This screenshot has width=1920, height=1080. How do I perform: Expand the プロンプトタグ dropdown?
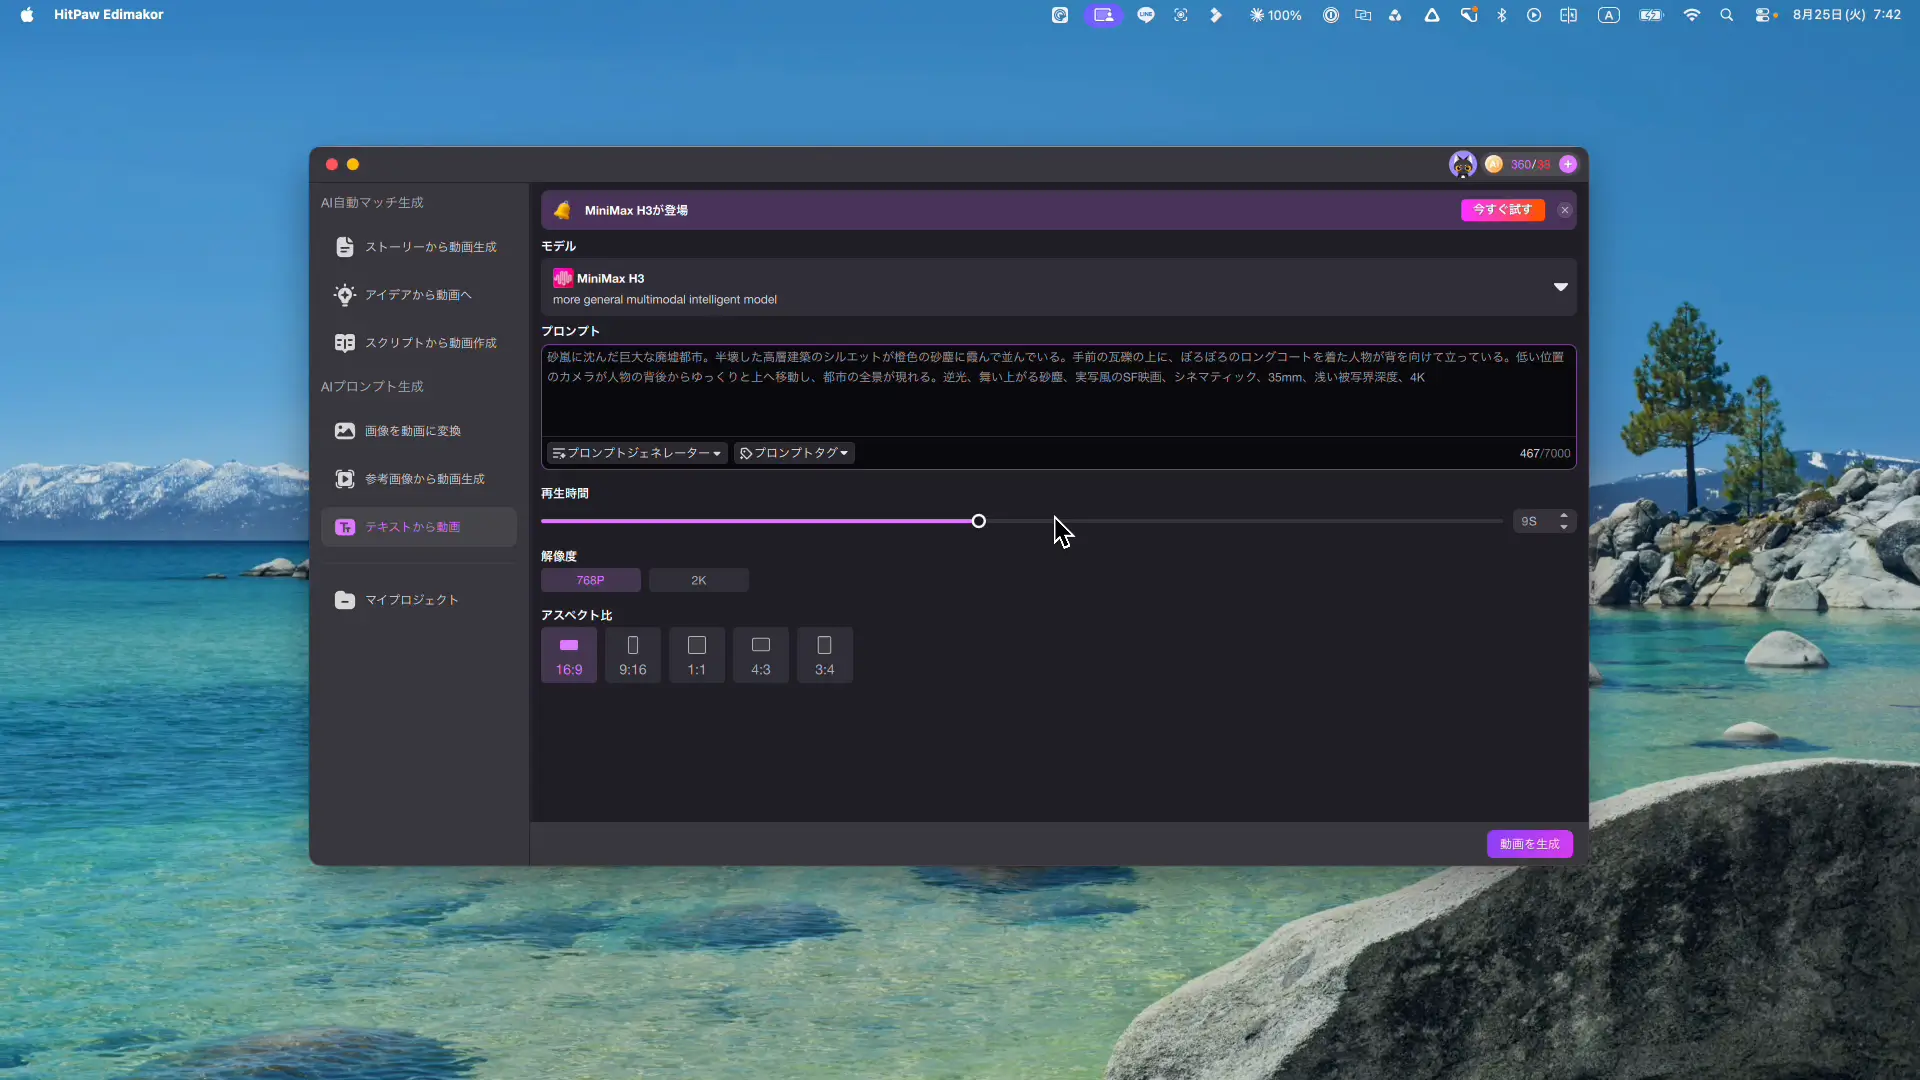pos(794,453)
